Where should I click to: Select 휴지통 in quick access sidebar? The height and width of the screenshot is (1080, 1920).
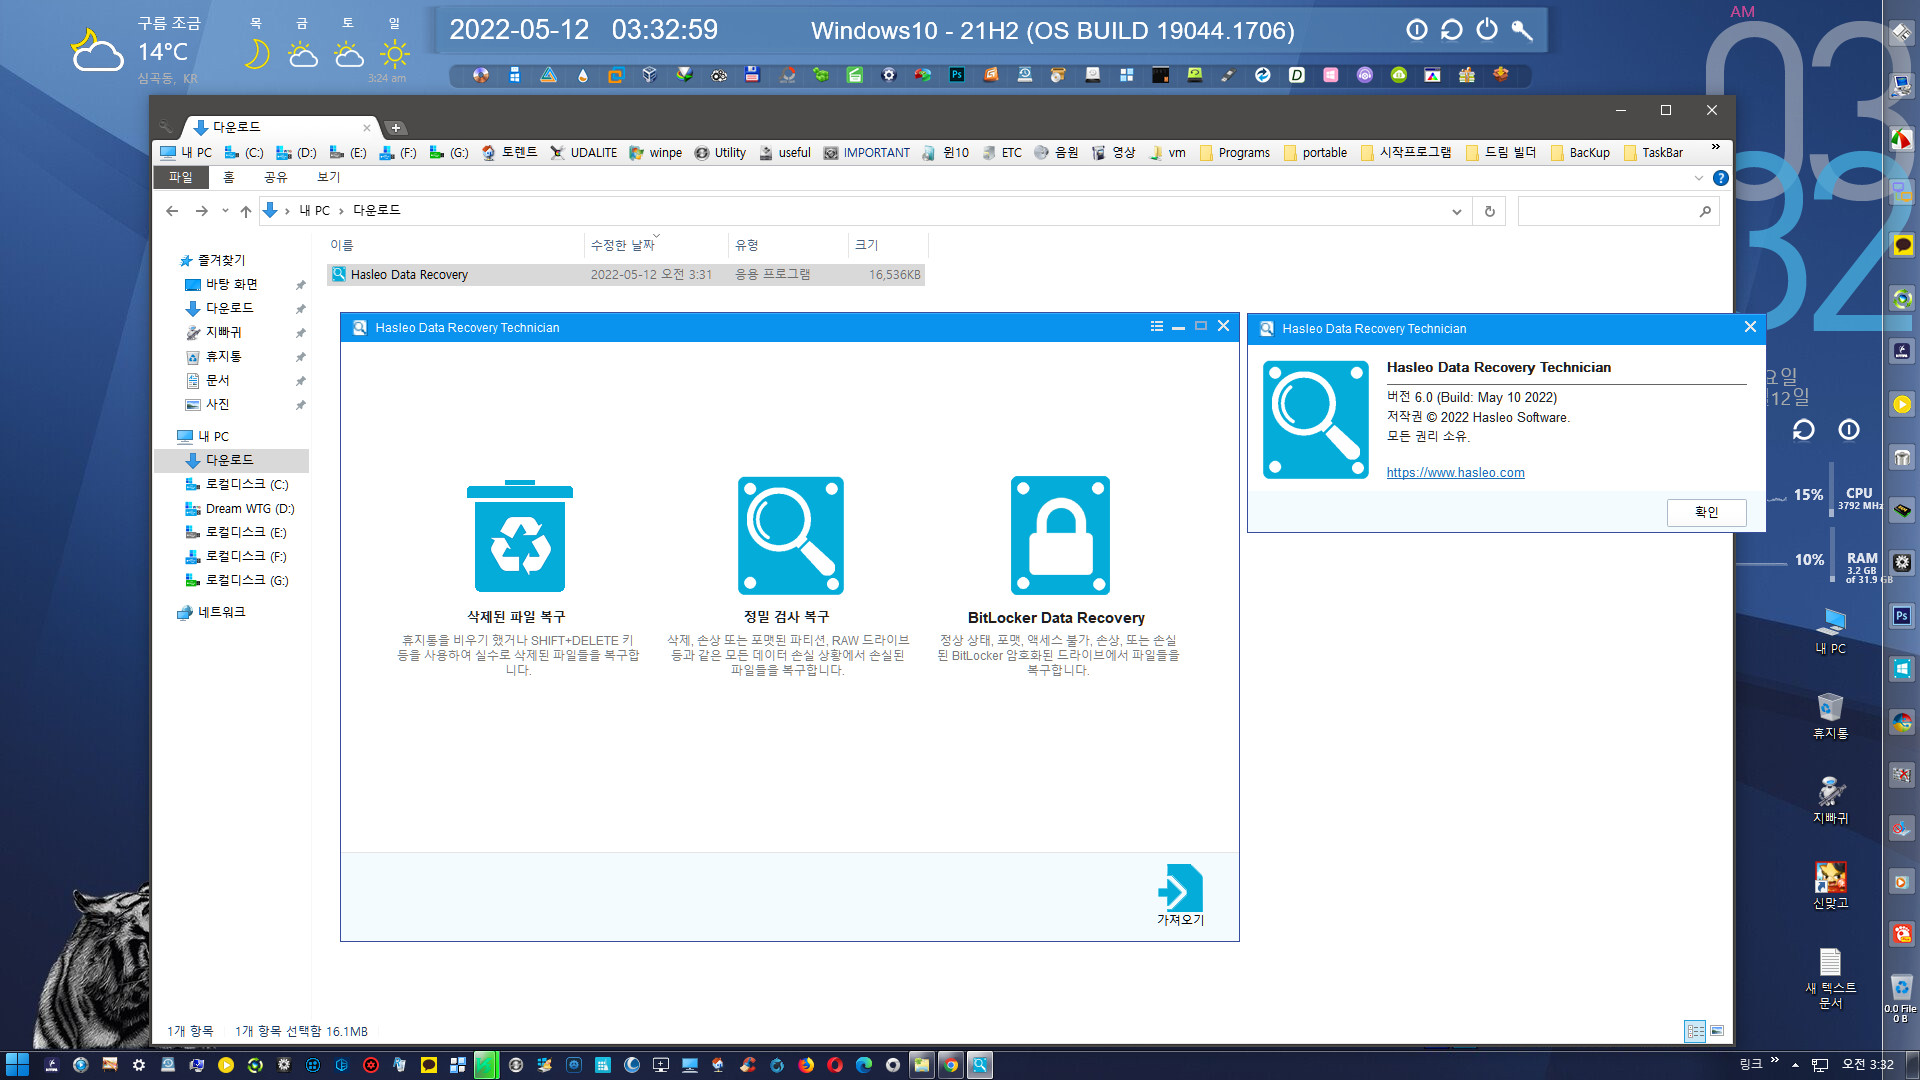pos(214,356)
